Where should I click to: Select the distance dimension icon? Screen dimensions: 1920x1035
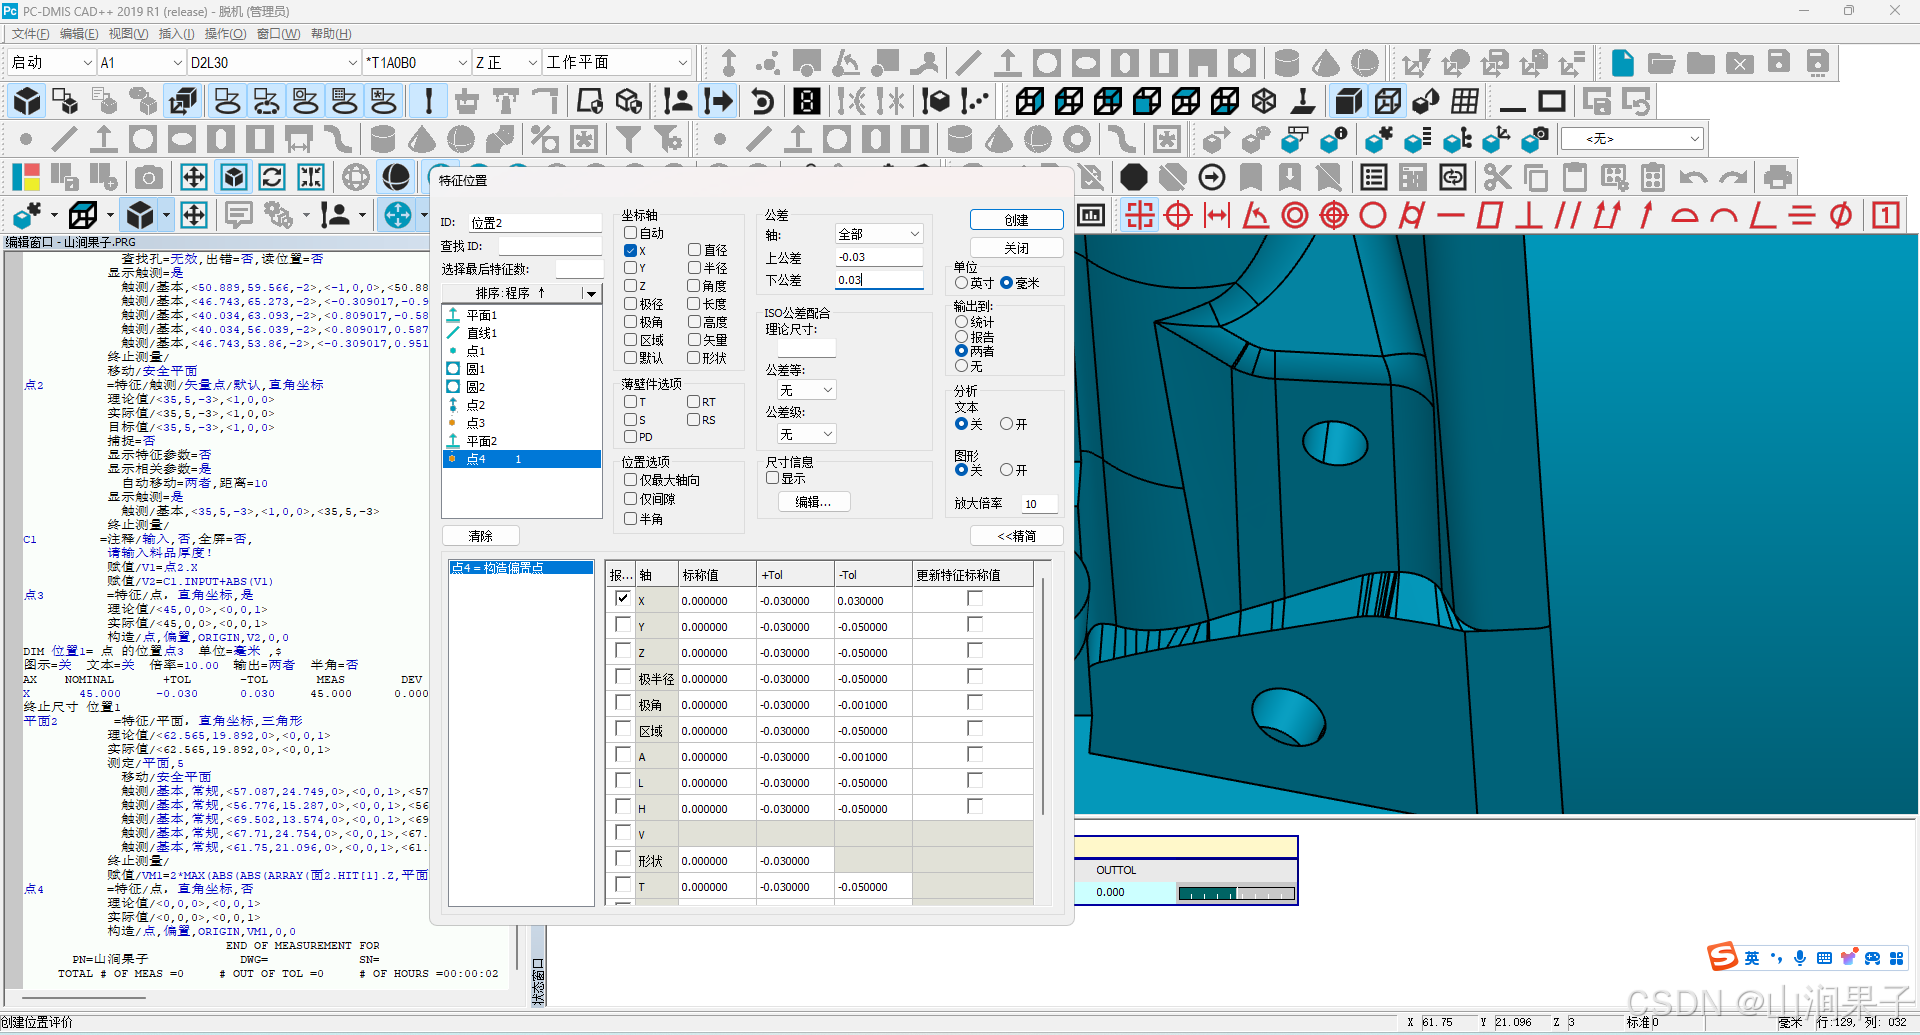(x=1217, y=215)
